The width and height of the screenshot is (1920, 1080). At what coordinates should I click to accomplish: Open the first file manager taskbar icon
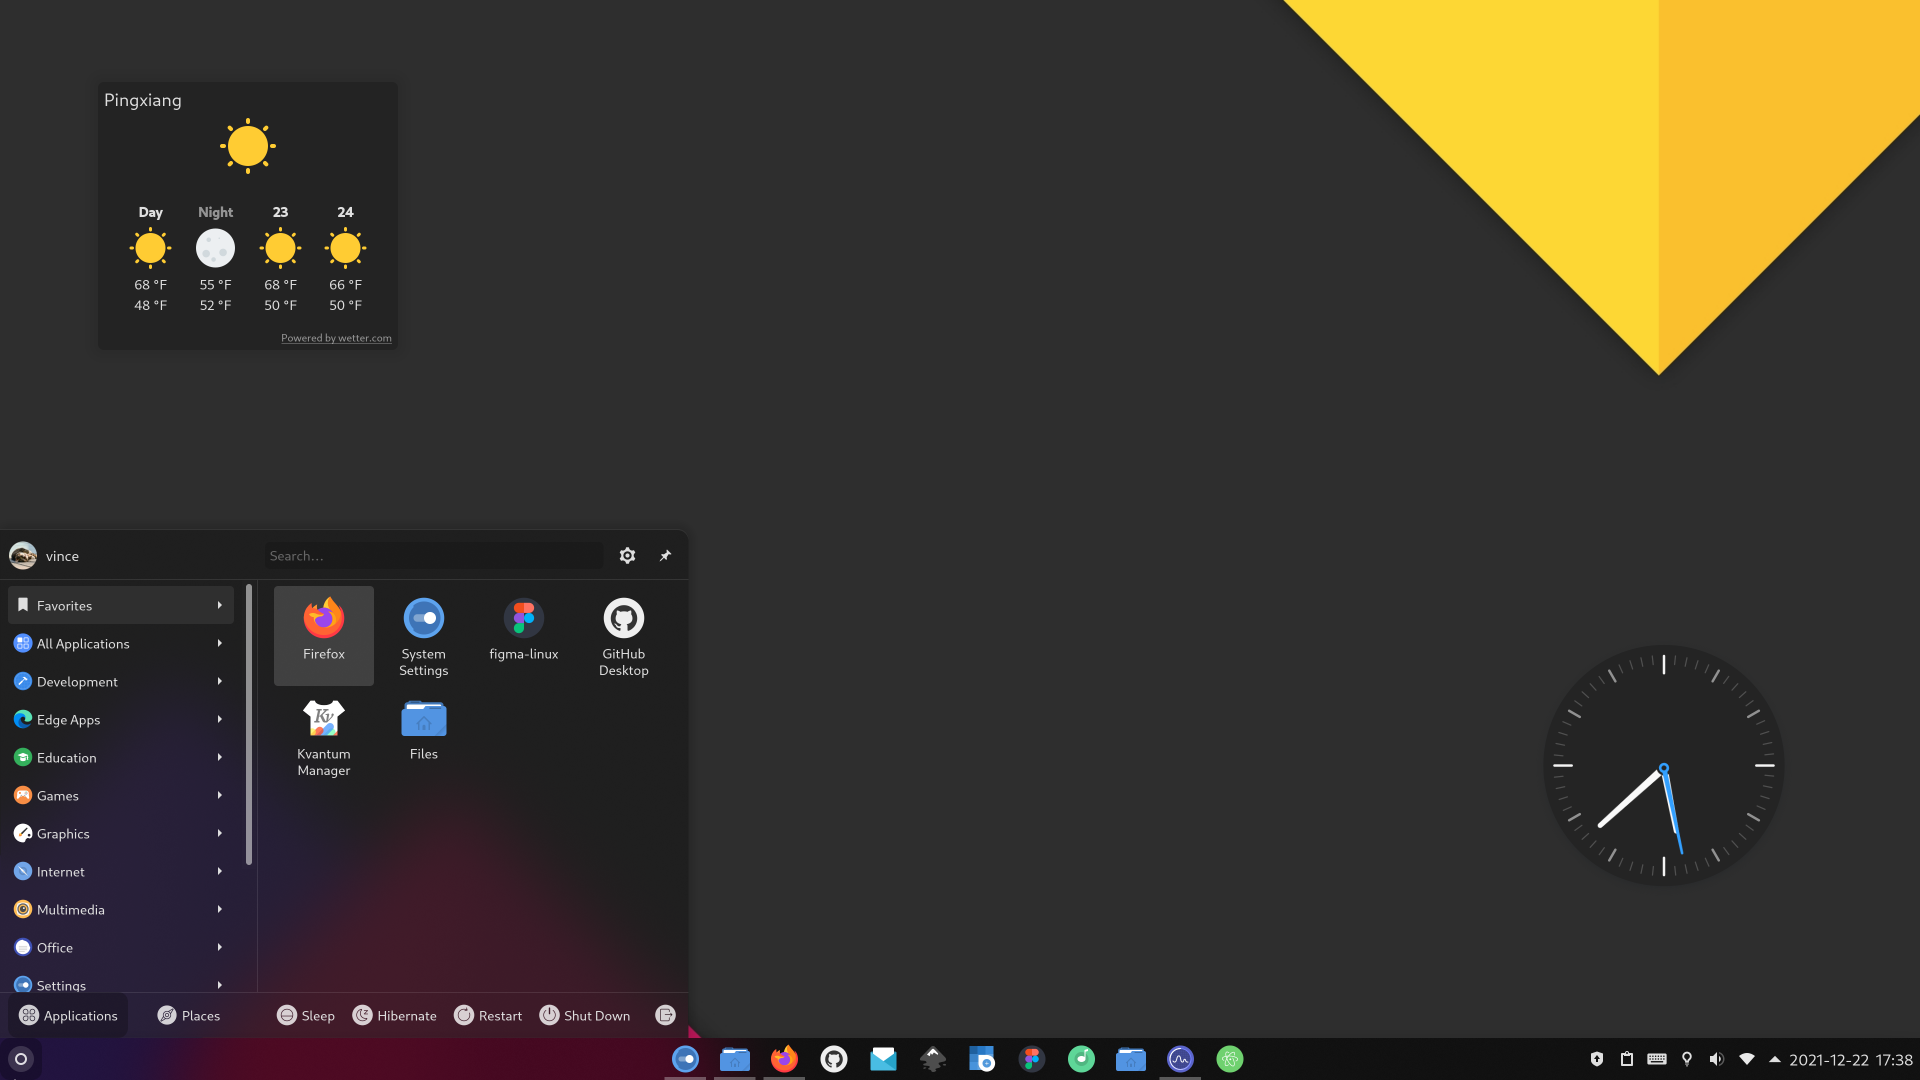(x=735, y=1059)
